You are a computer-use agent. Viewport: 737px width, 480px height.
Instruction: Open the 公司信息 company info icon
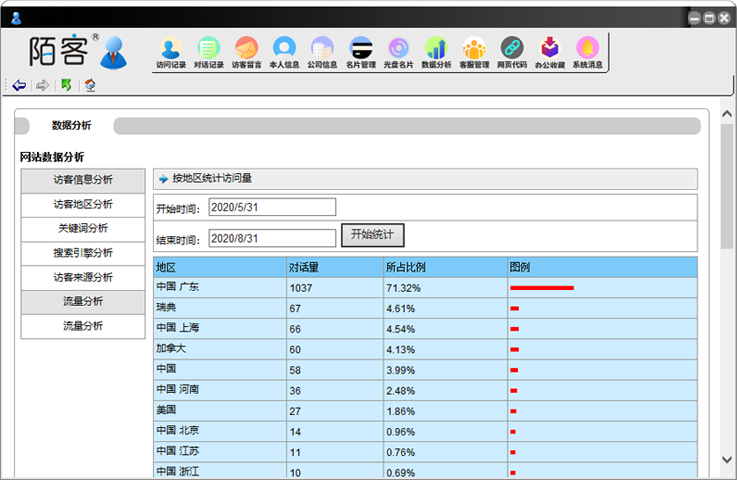pyautogui.click(x=322, y=52)
